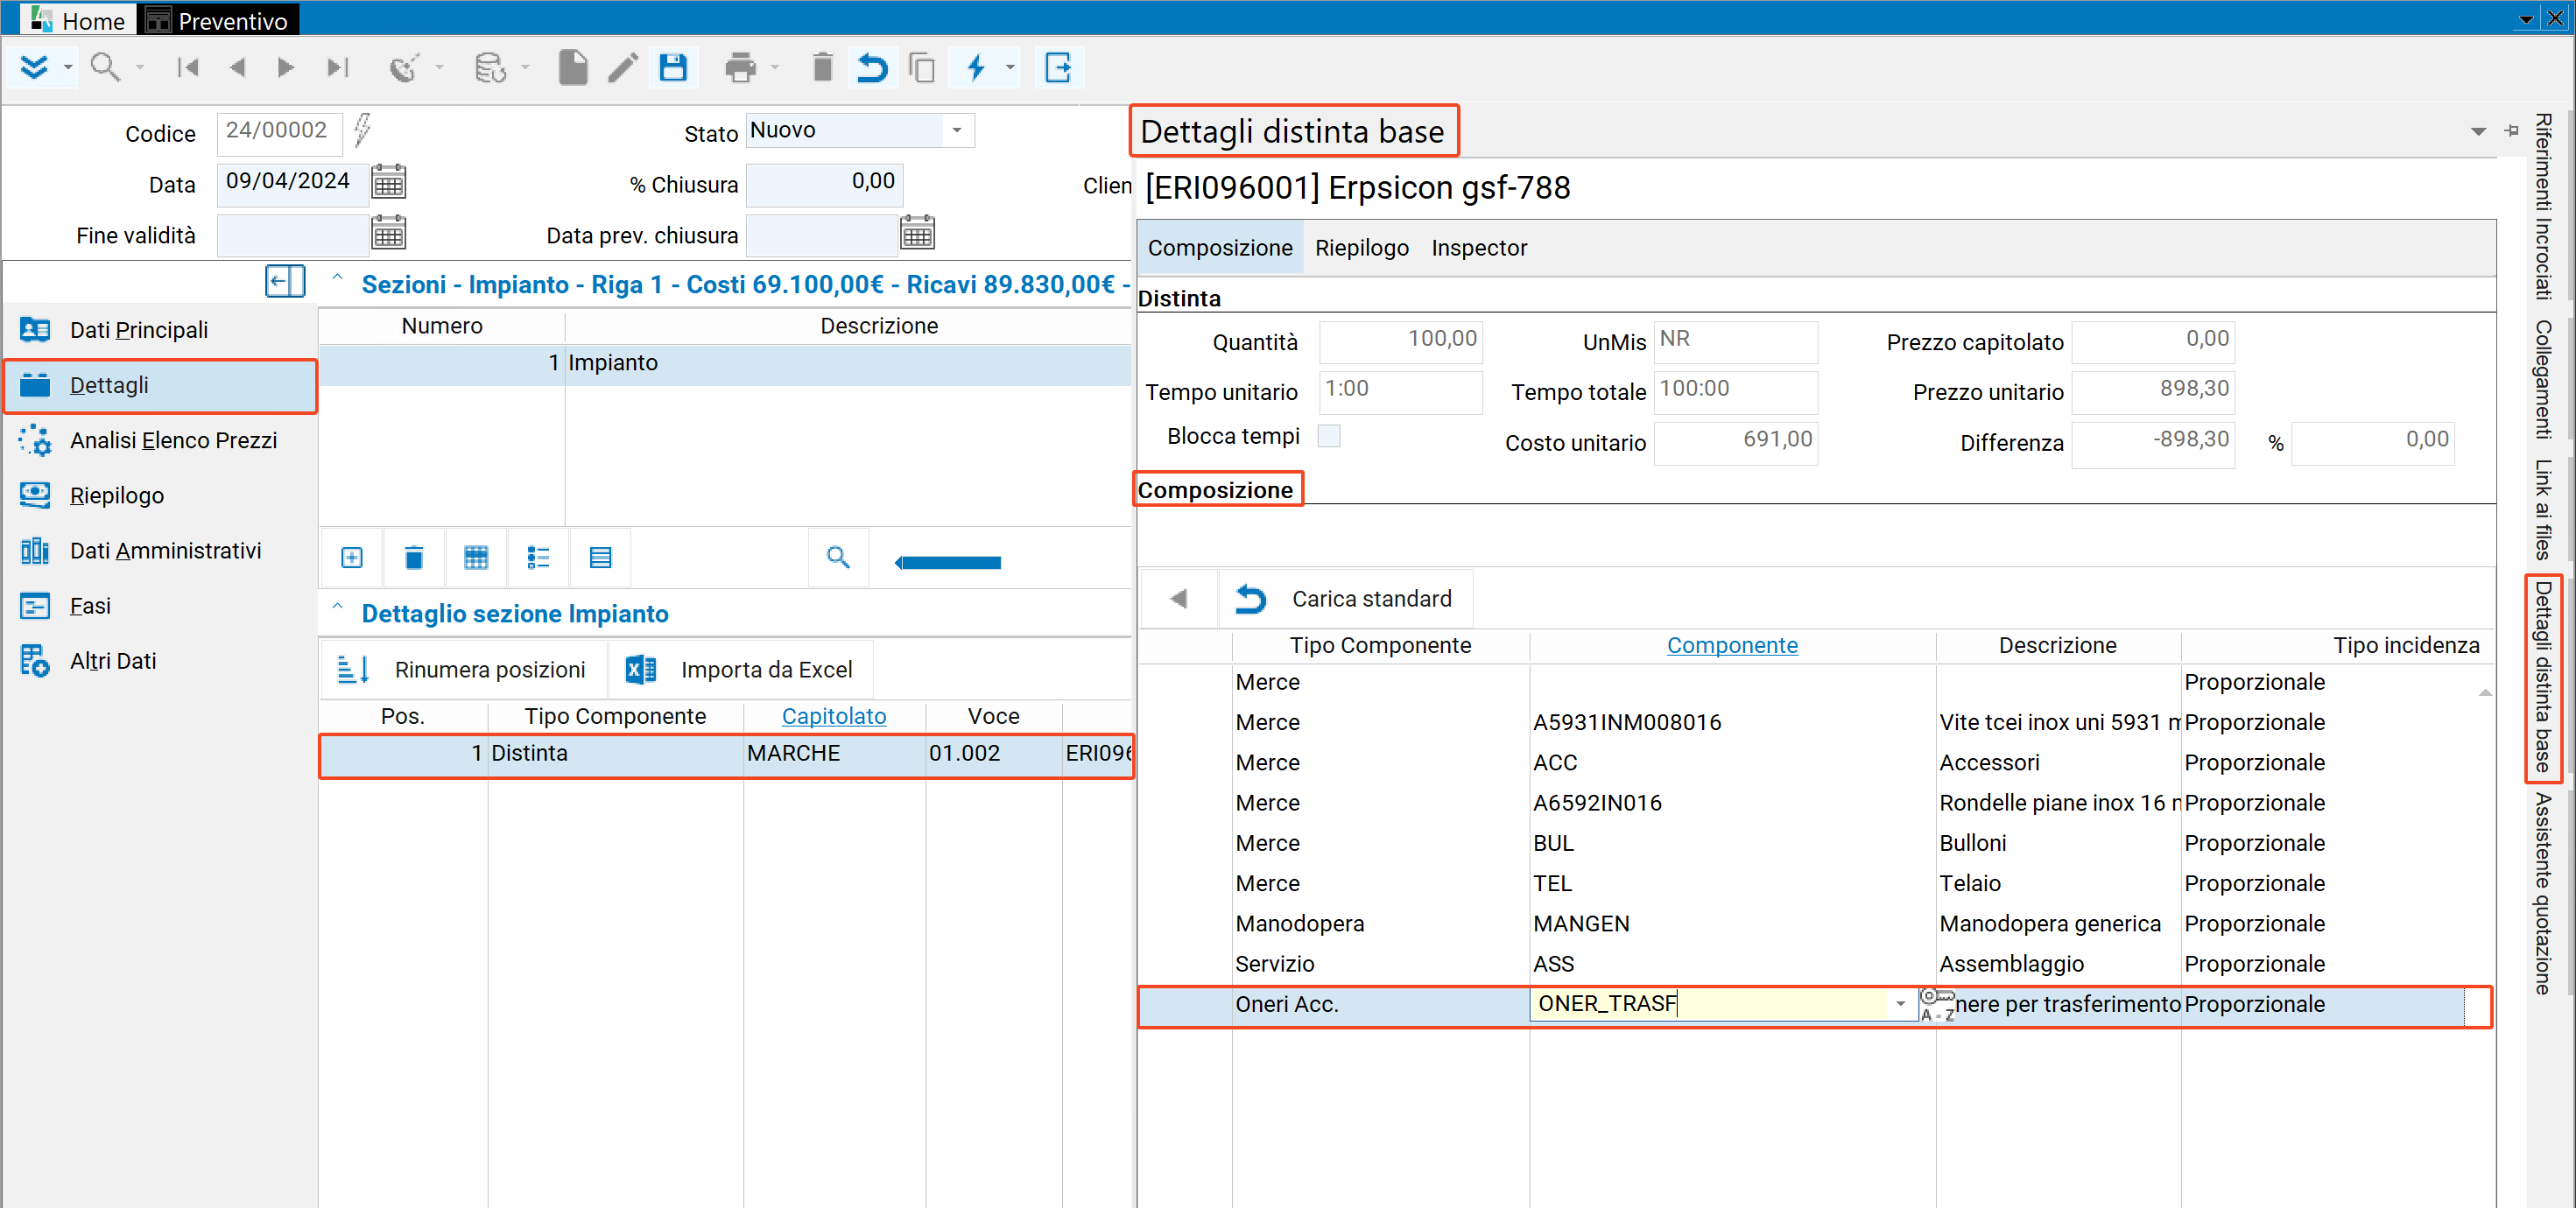Image resolution: width=2576 pixels, height=1208 pixels.
Task: Click the database icon in the toolbar
Action: [x=490, y=68]
